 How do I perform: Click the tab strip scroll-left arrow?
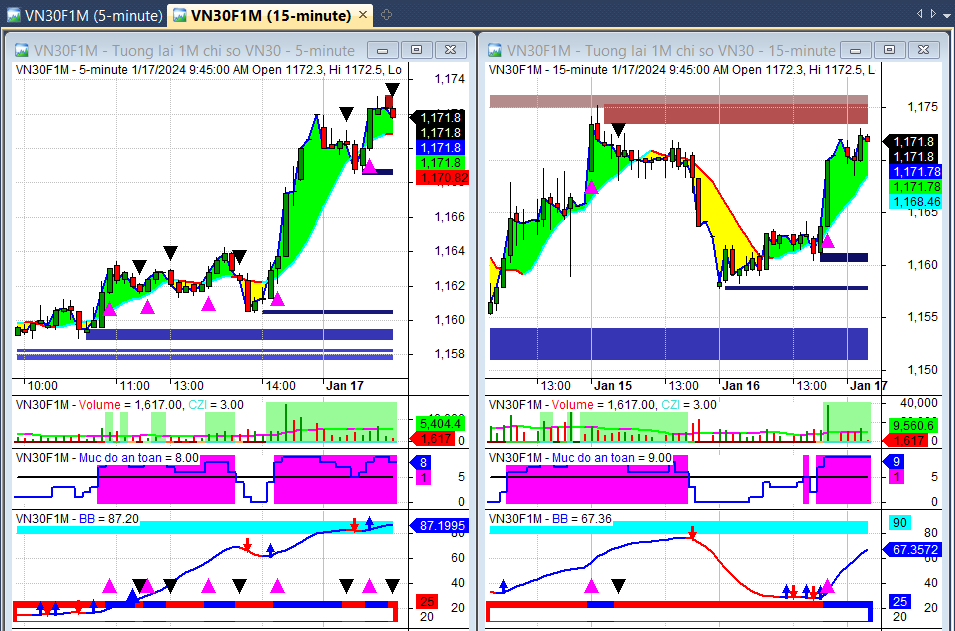(x=920, y=13)
